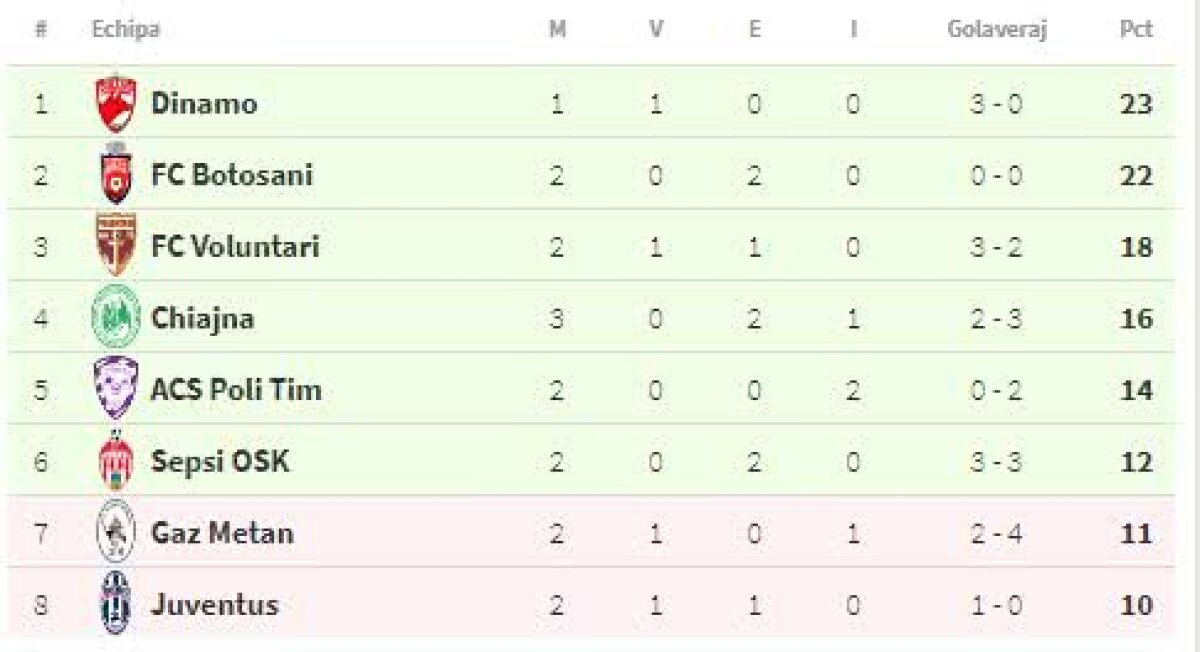
Task: Open the Gaz Metan team link
Action: (222, 532)
